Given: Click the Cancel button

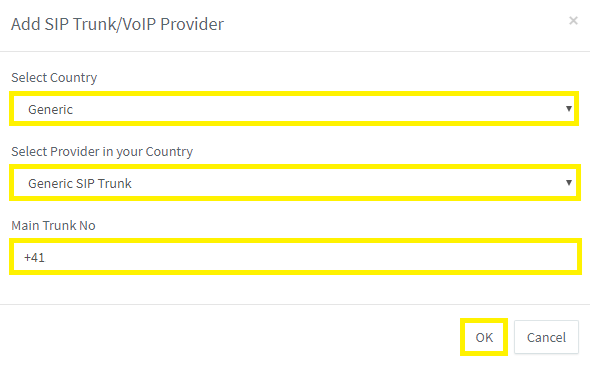Looking at the screenshot, I should click(x=546, y=337).
